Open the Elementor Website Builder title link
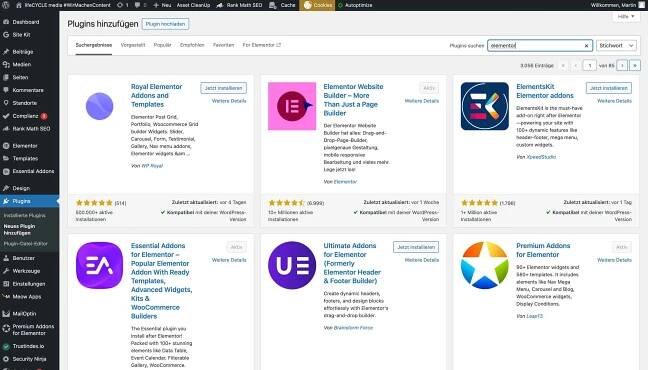The height and width of the screenshot is (370, 648). (x=353, y=100)
